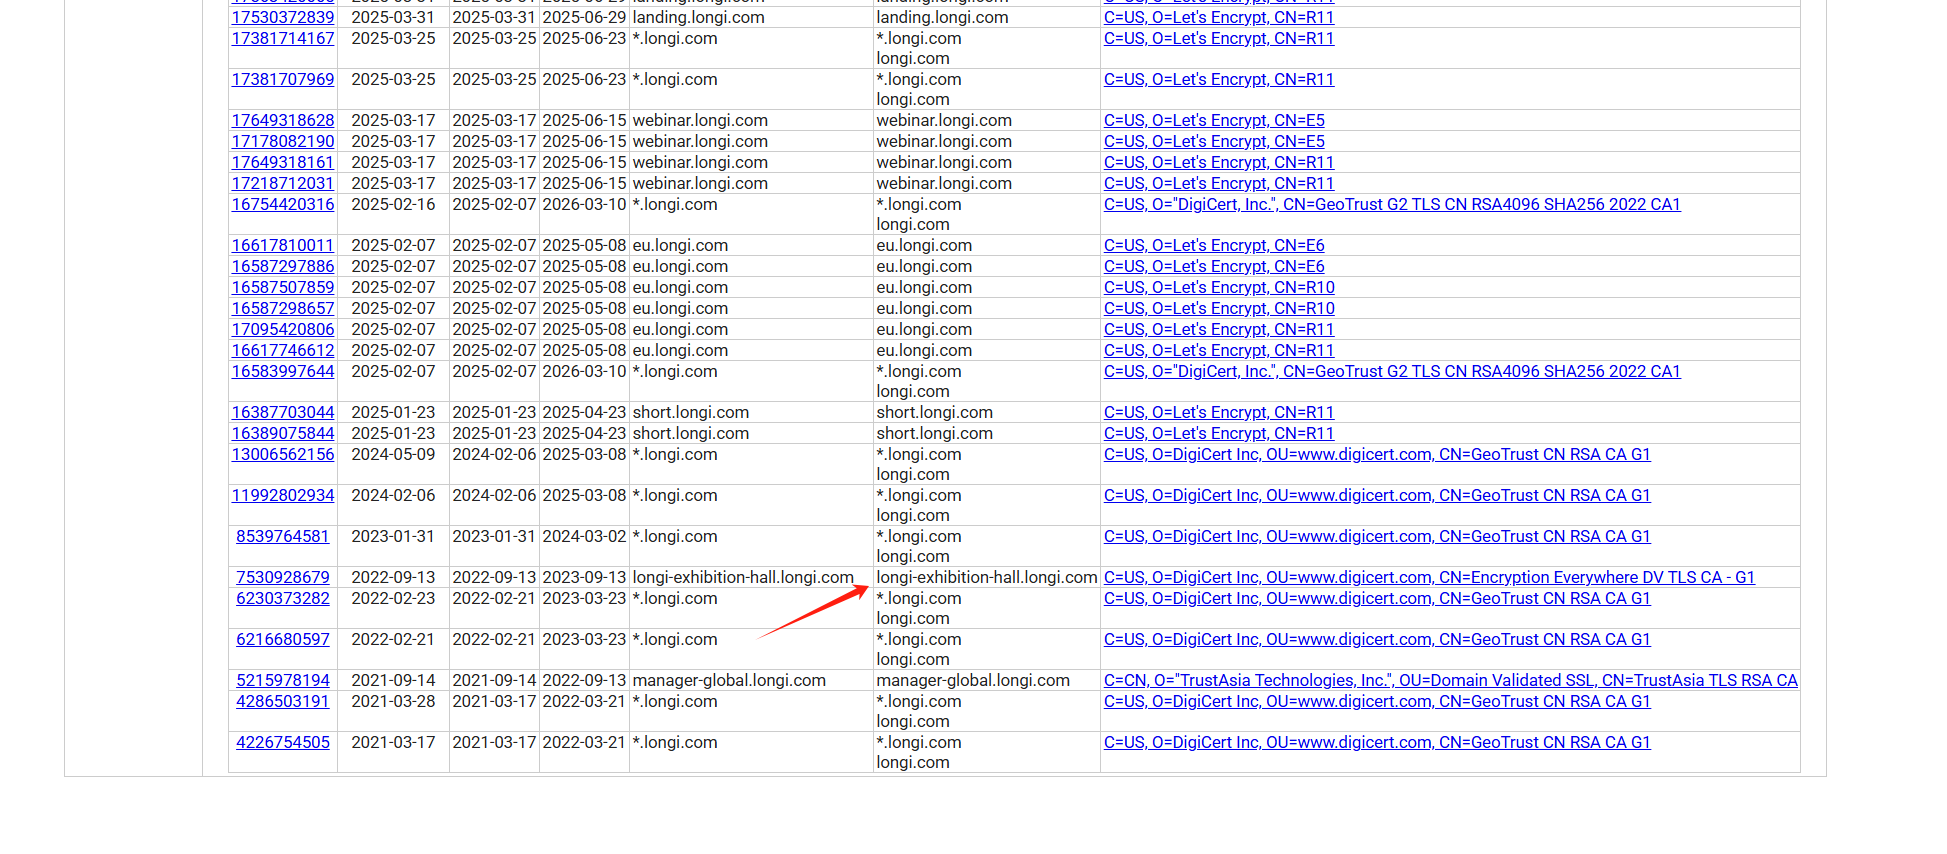Open Encryption Everywhere DV TLS CA issuer link
Image resolution: width=1947 pixels, height=854 pixels.
pyautogui.click(x=1429, y=577)
